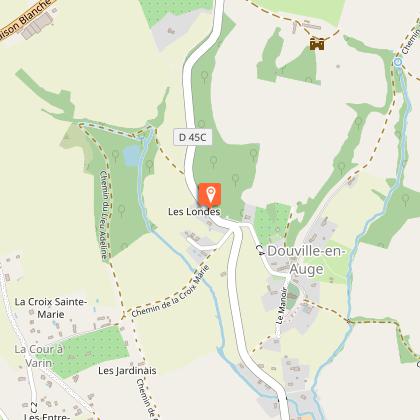Viewport: 420px width, 420px height.
Task: Click the Chemin du Lieu Adeline label
Action: click(103, 215)
